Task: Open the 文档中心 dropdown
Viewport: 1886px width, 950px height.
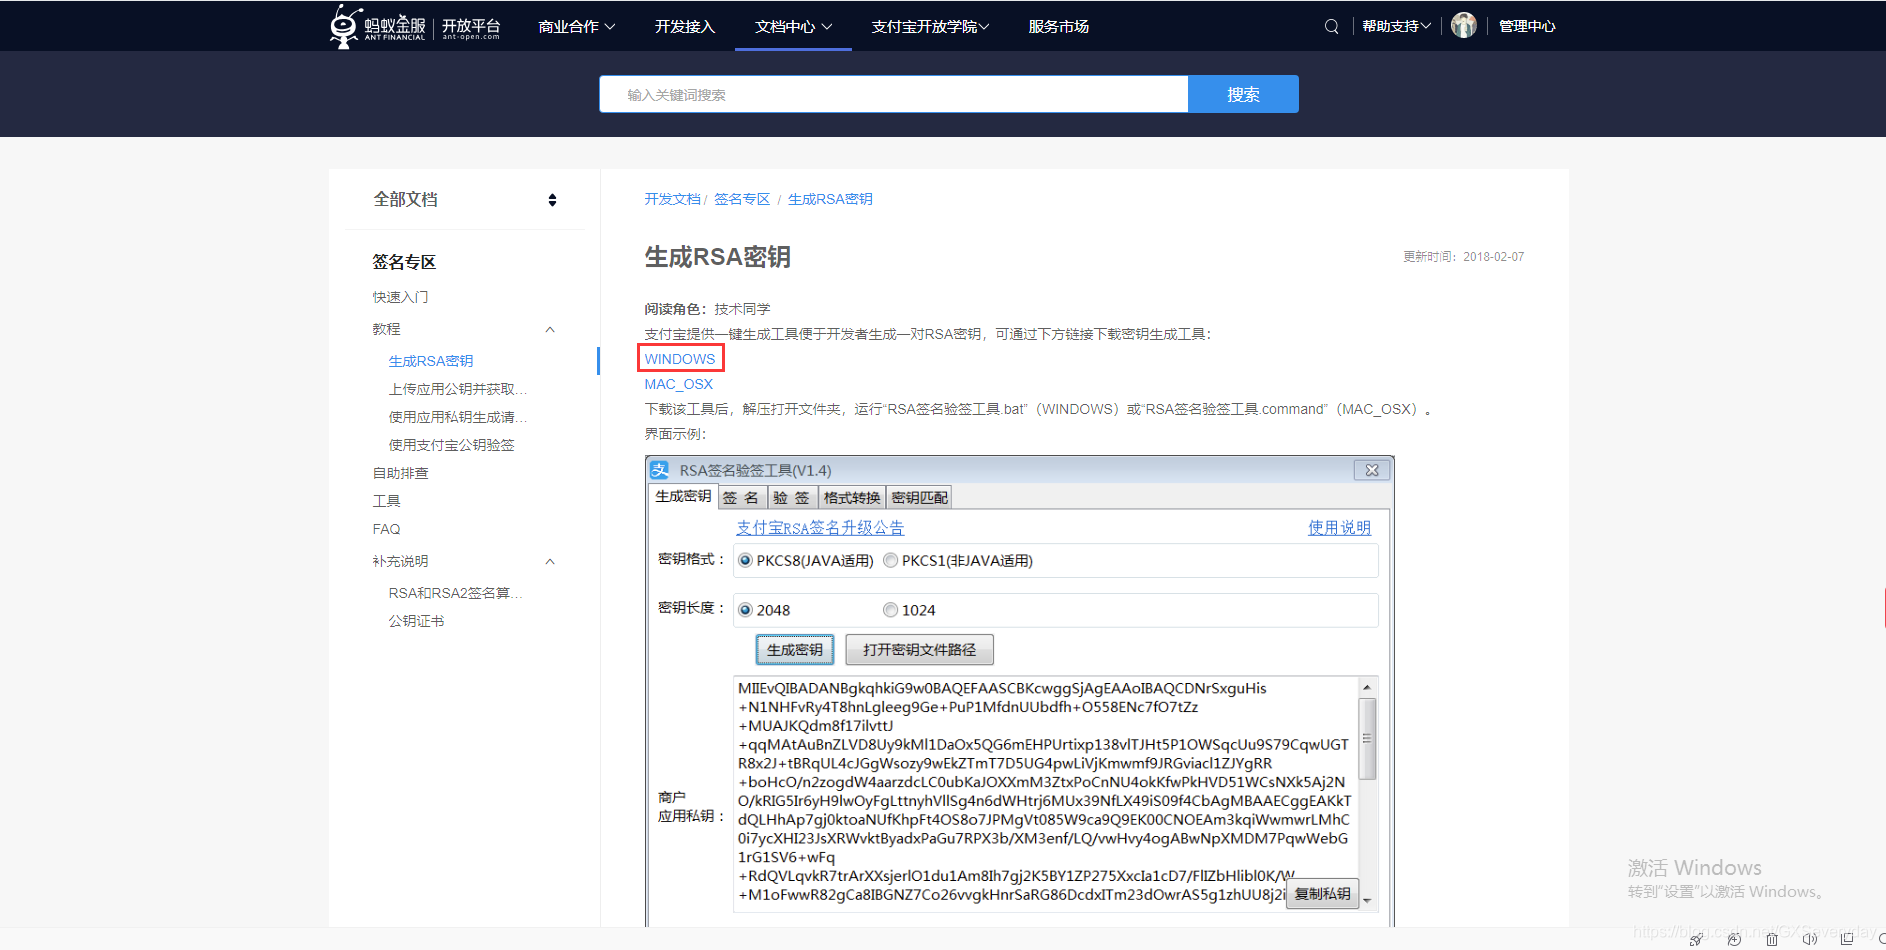Action: (x=793, y=27)
